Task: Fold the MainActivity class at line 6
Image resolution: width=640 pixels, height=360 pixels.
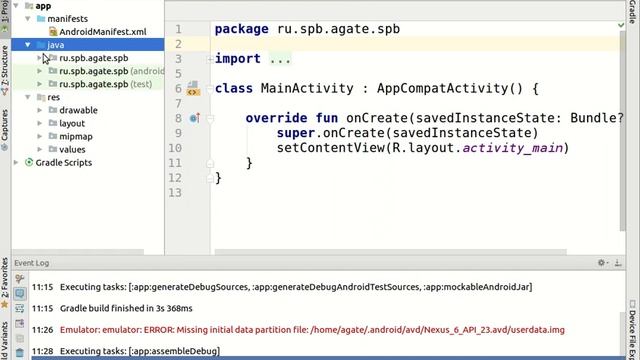Action: [210, 89]
